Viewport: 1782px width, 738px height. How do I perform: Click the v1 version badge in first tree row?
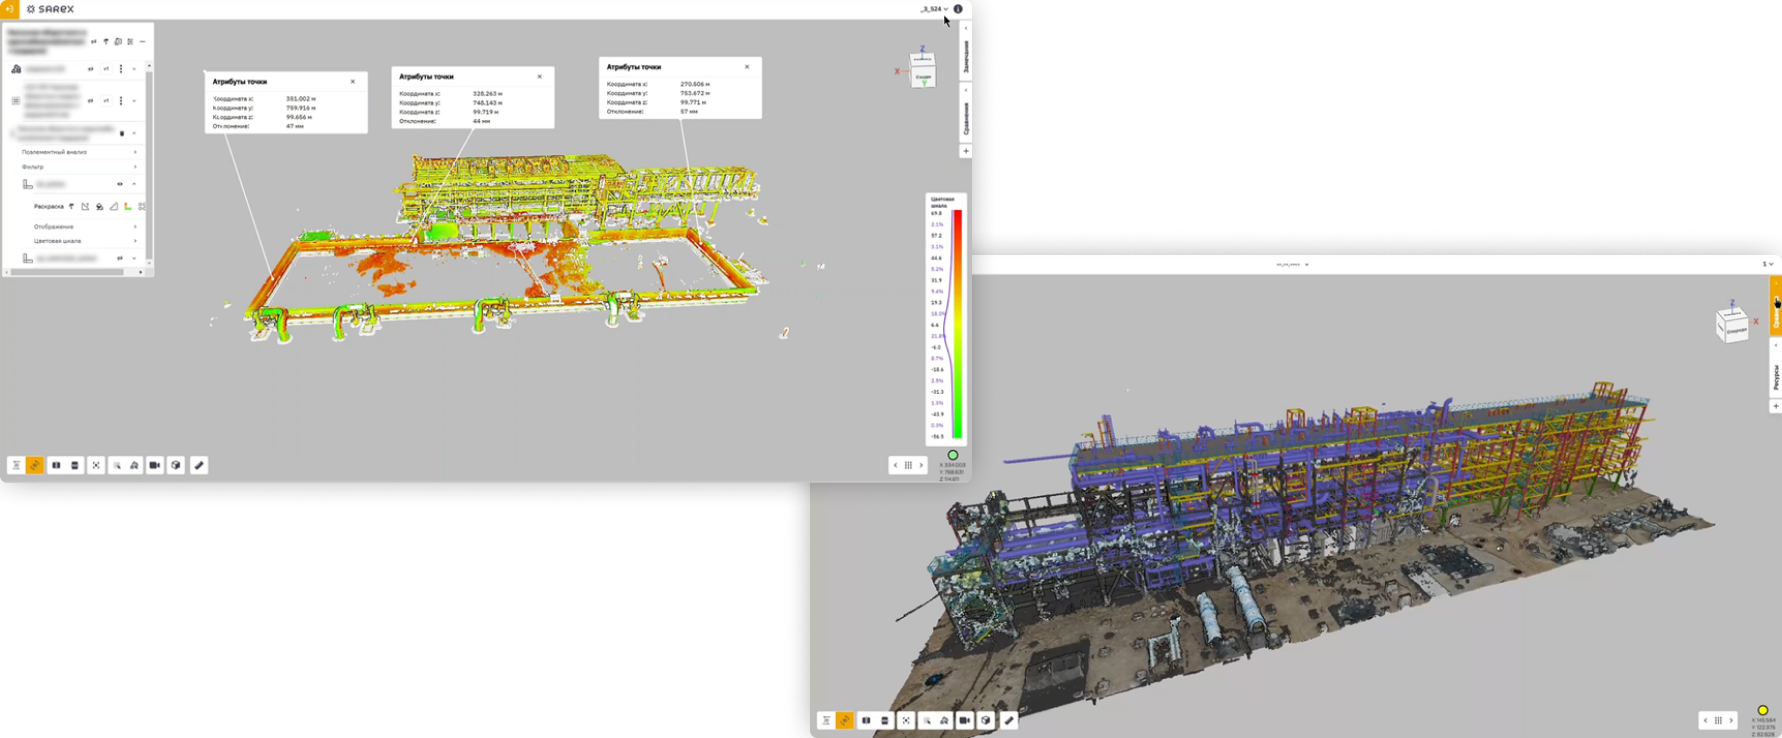[106, 69]
